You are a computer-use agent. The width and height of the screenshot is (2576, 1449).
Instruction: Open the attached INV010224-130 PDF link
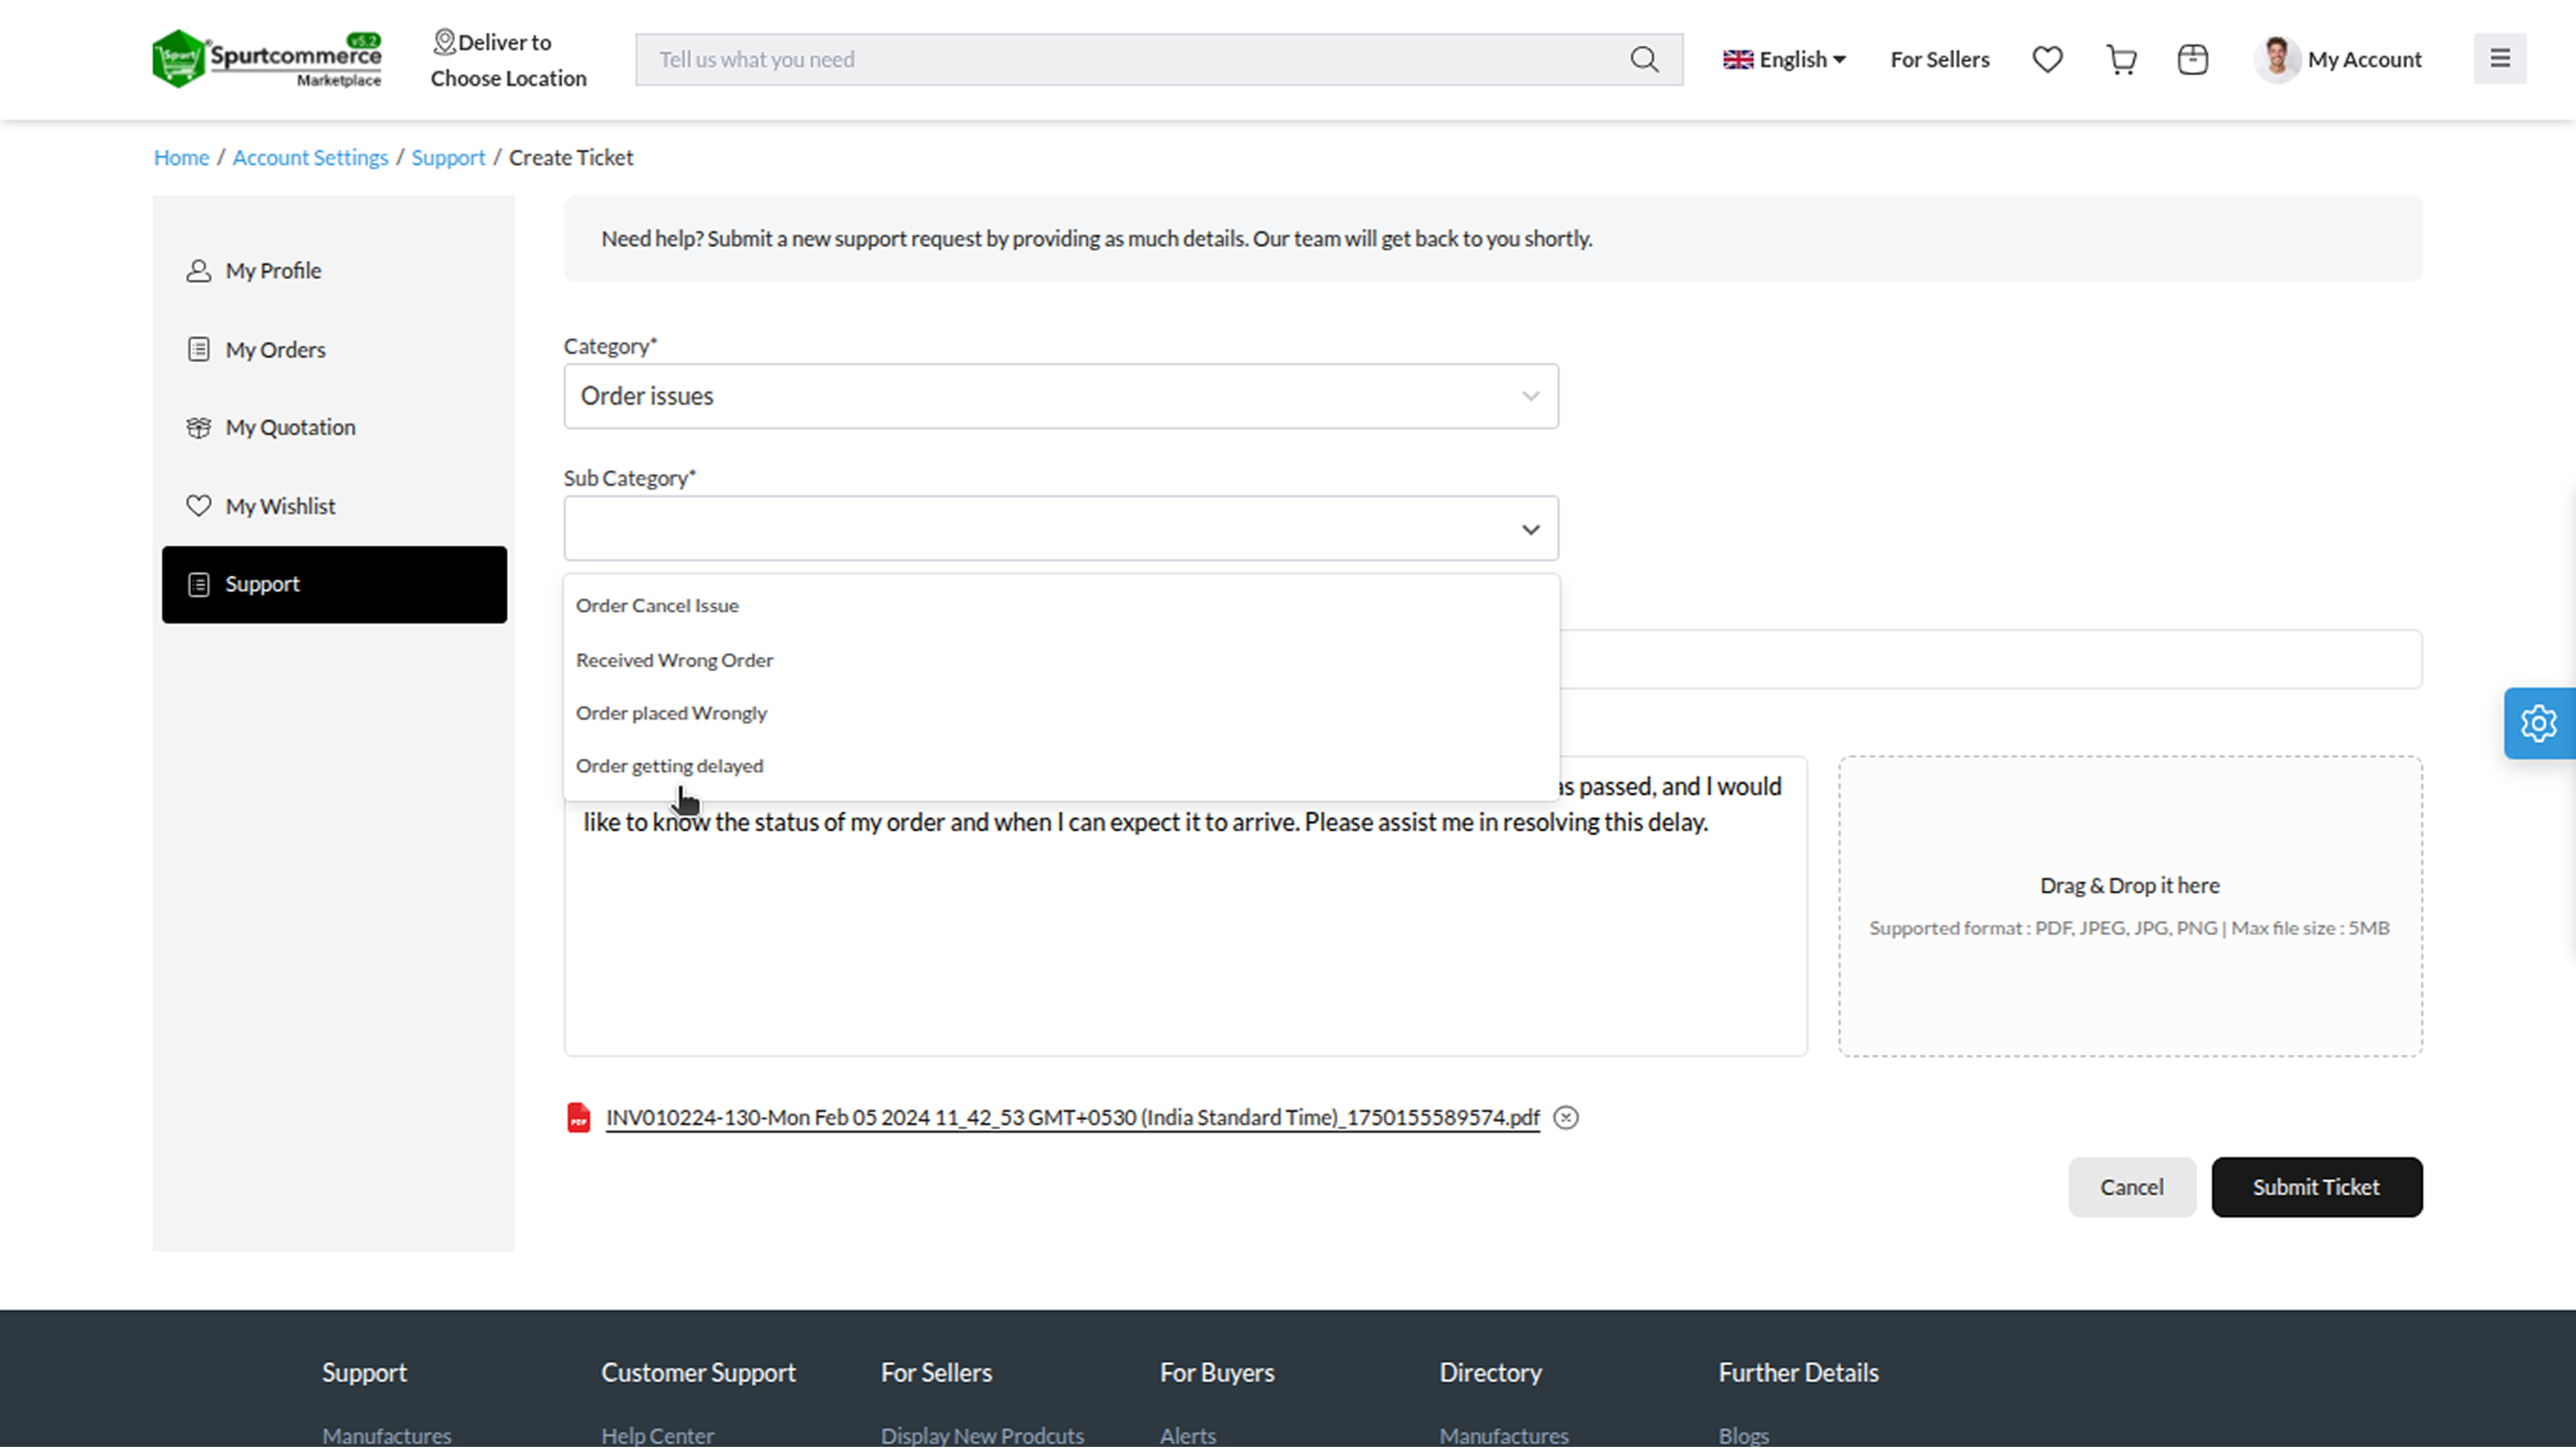(x=1072, y=1118)
